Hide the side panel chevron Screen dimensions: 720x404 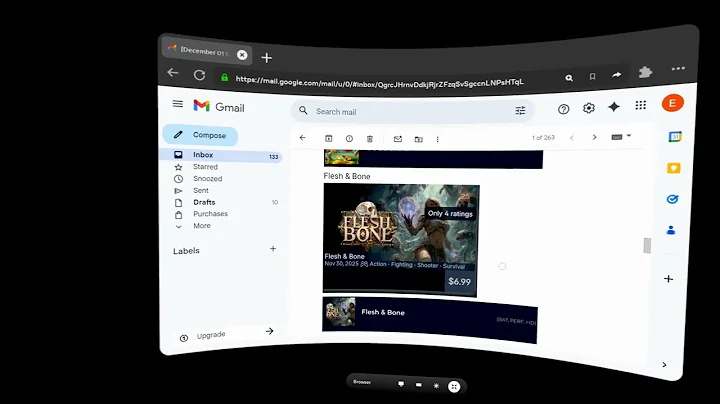(x=664, y=365)
